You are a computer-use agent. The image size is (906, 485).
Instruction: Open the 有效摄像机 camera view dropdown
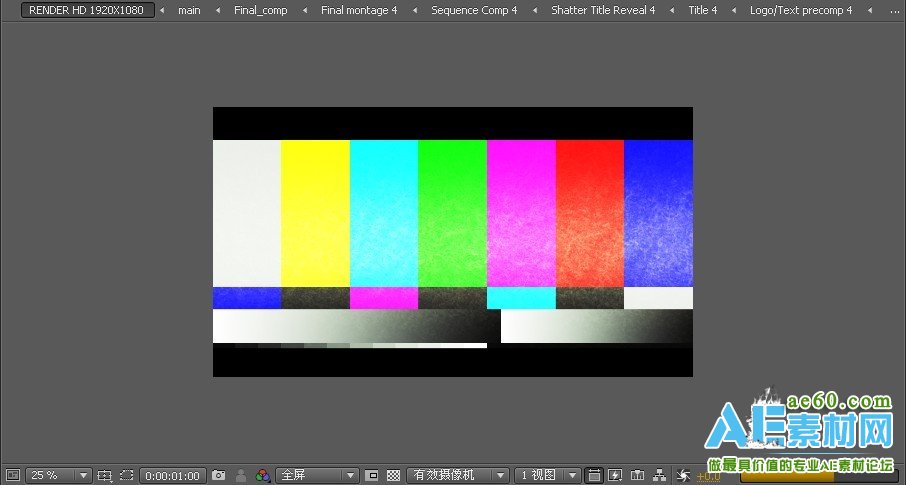pyautogui.click(x=459, y=475)
